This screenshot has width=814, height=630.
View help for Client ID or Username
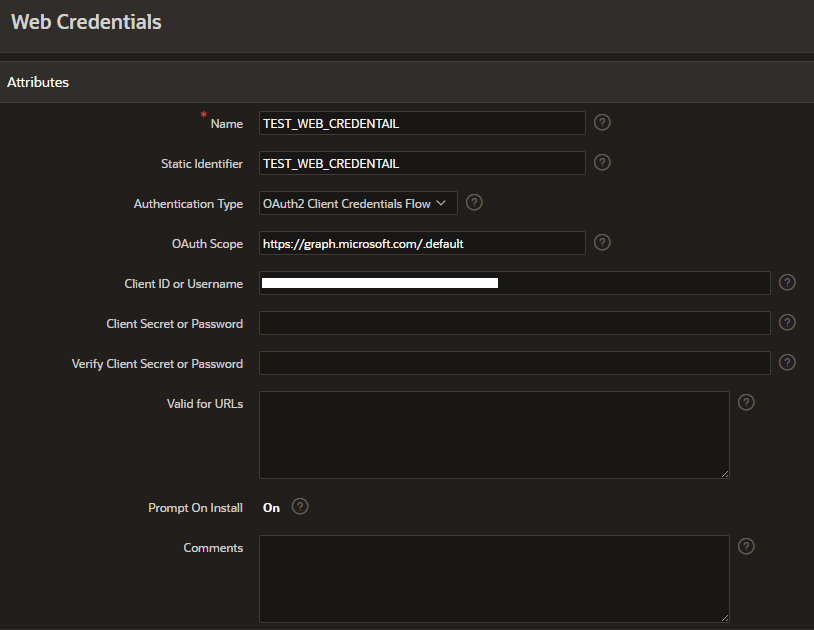[x=787, y=282]
